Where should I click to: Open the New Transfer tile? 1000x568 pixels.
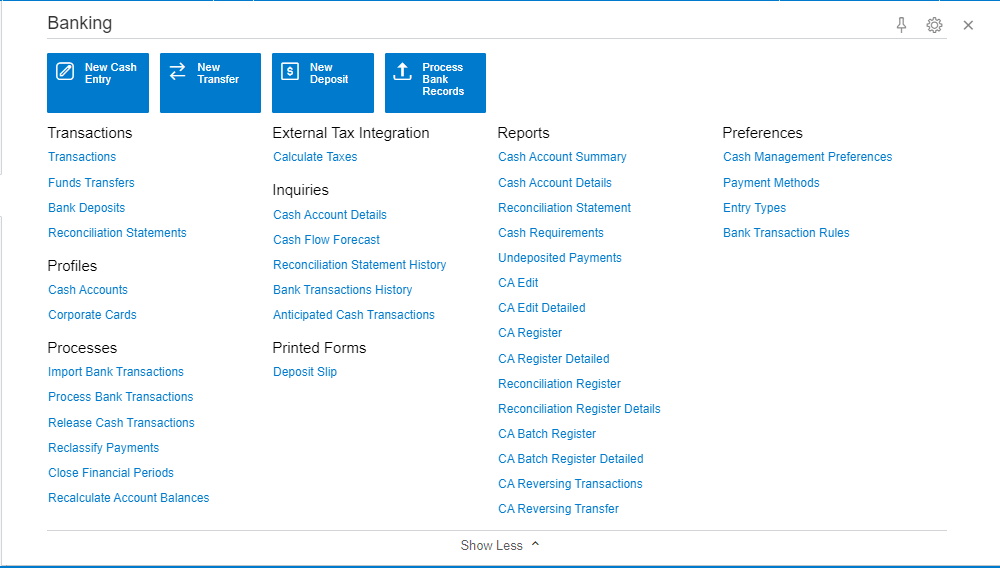(210, 83)
